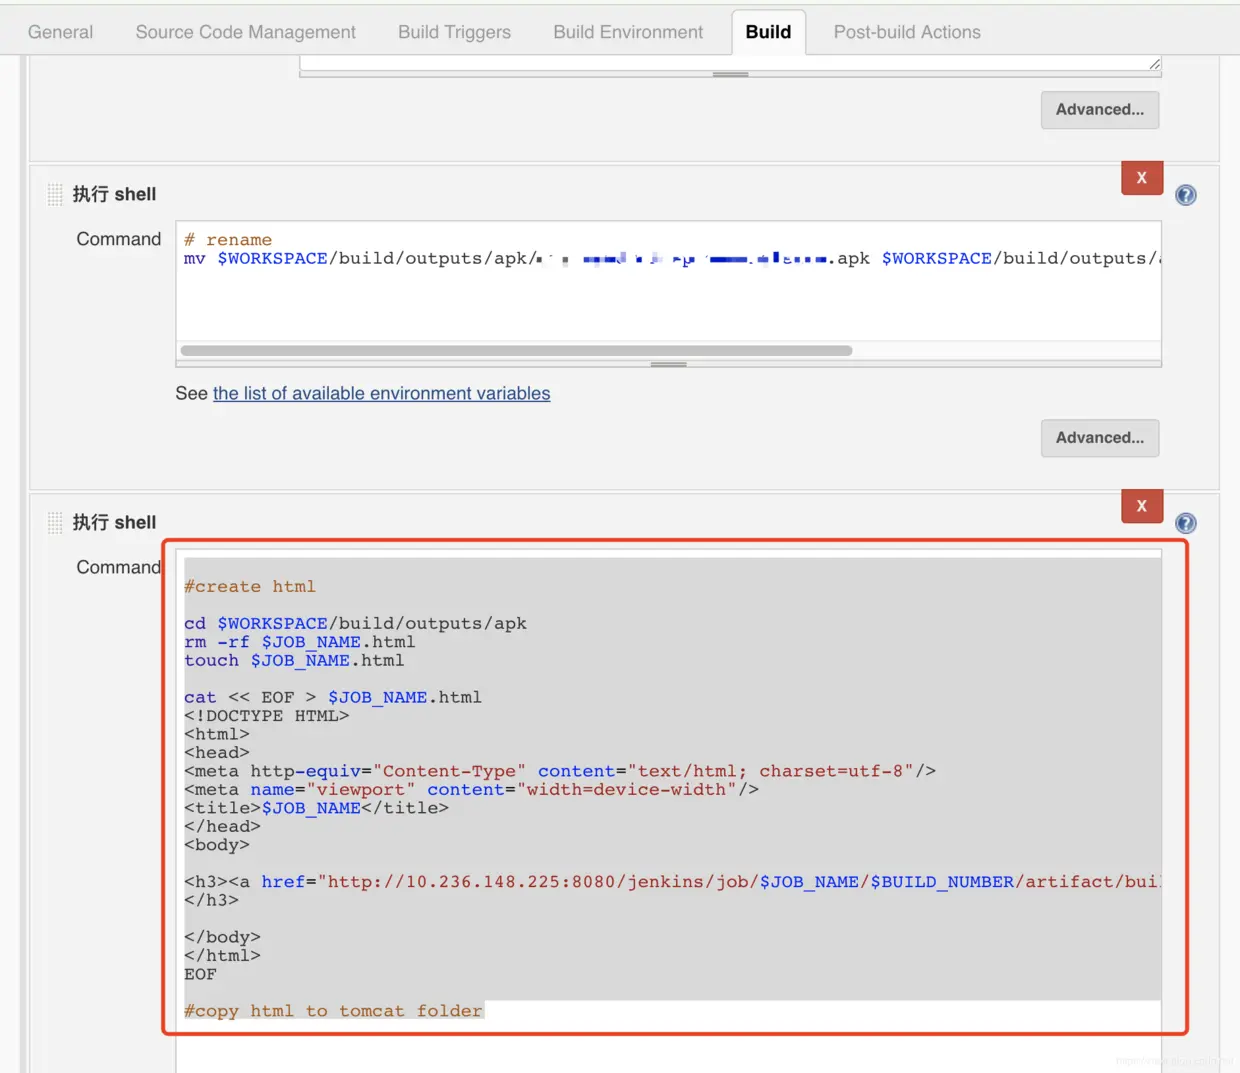The width and height of the screenshot is (1240, 1073).
Task: Click the '#copy html to tomcat folder' comment
Action: 333,1011
